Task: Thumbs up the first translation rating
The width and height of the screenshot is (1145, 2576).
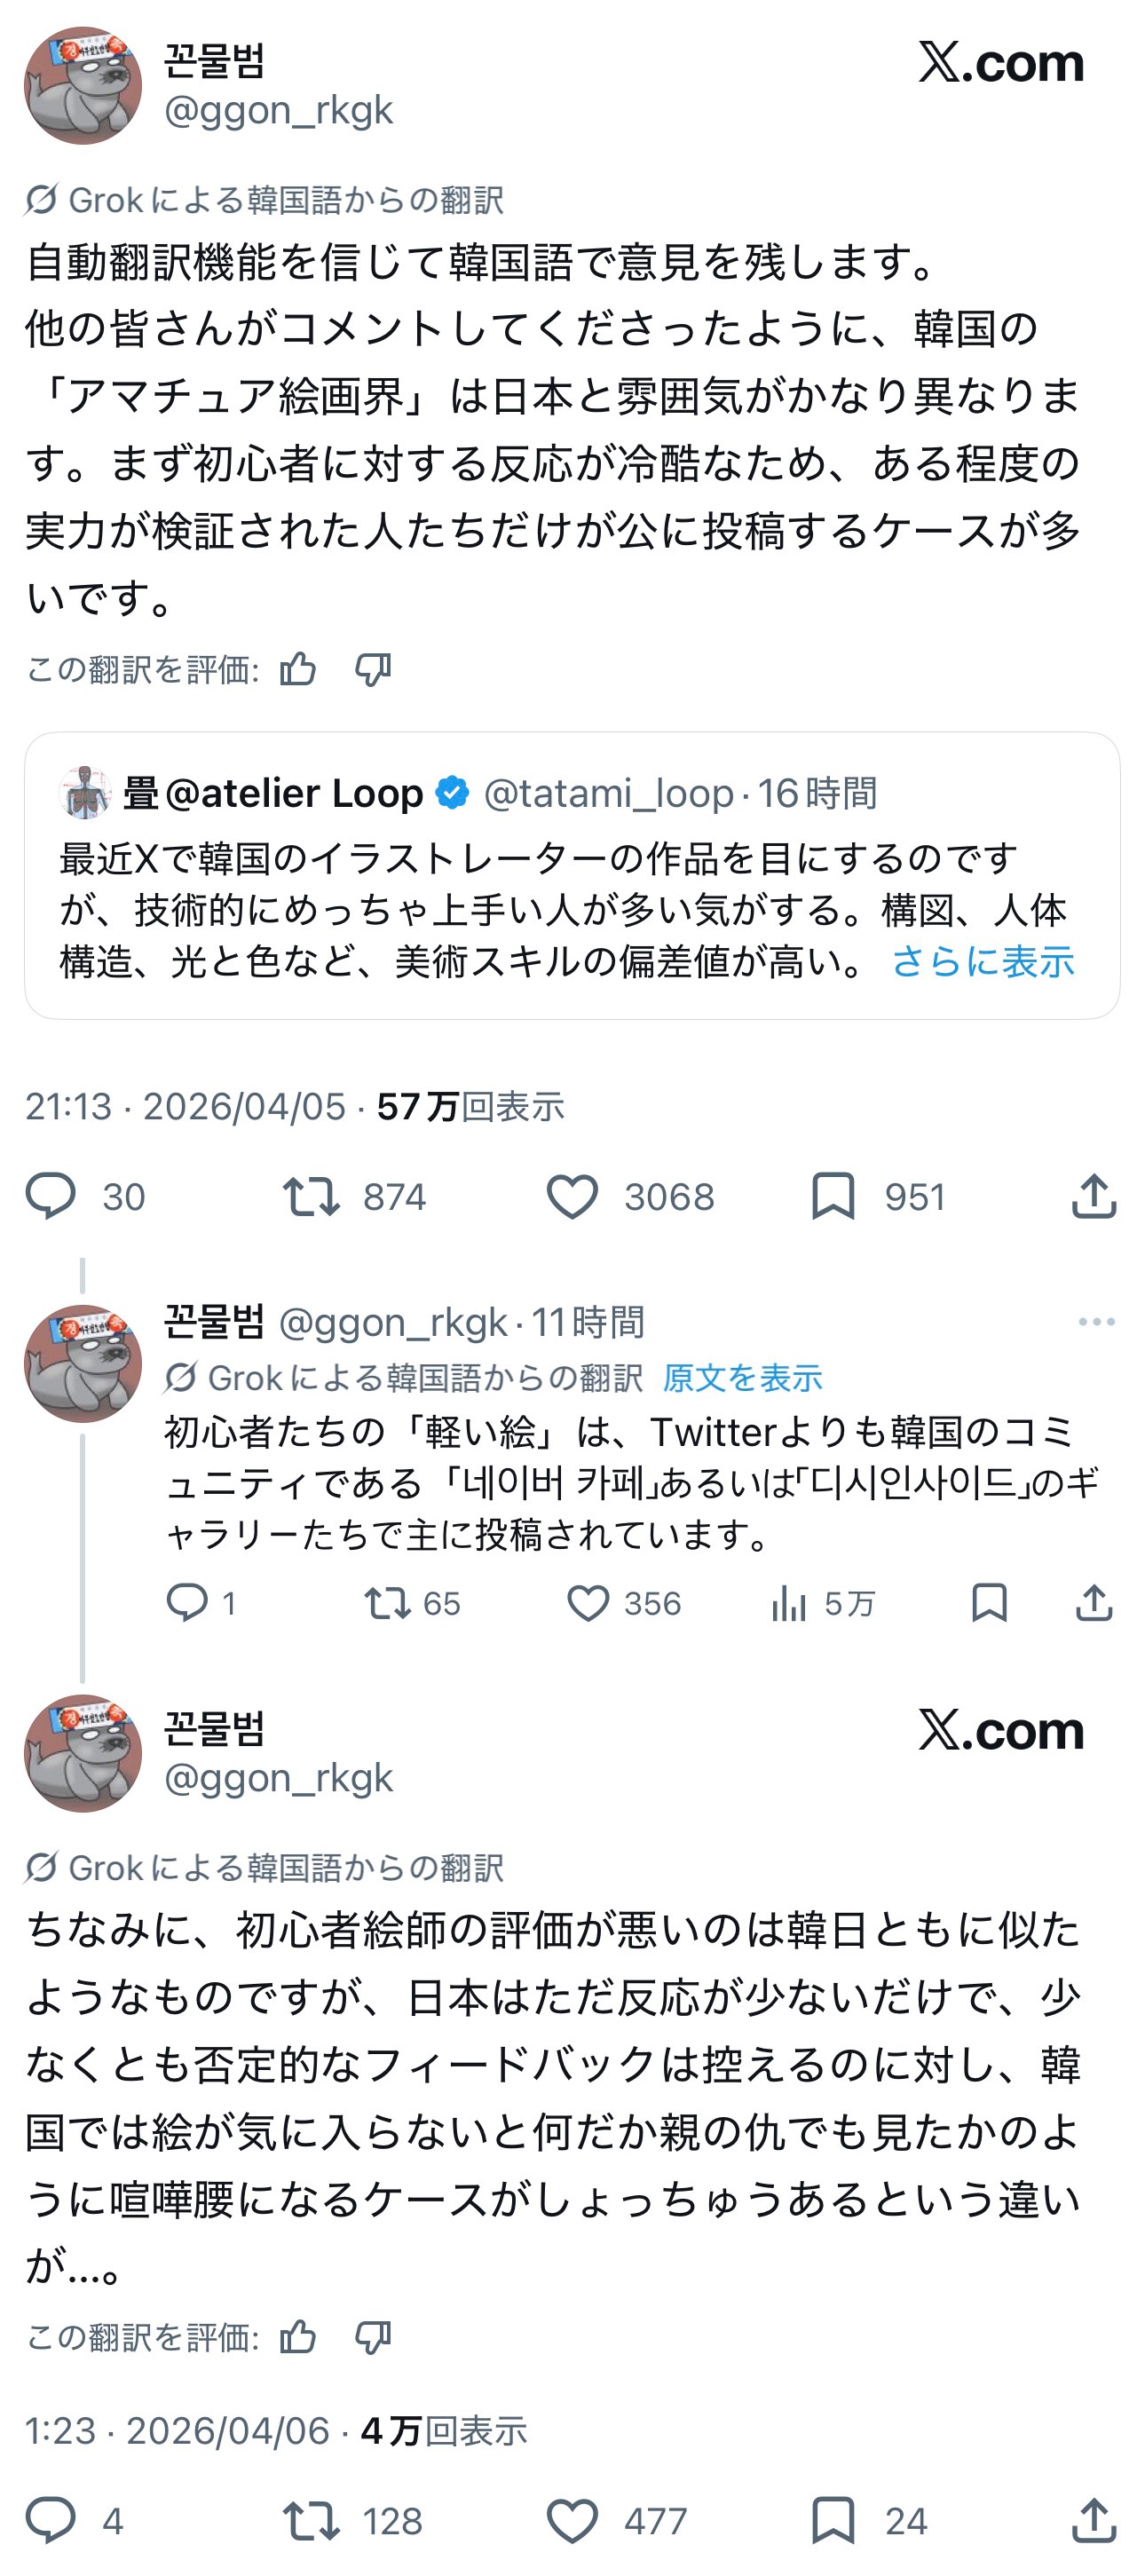Action: [x=298, y=669]
